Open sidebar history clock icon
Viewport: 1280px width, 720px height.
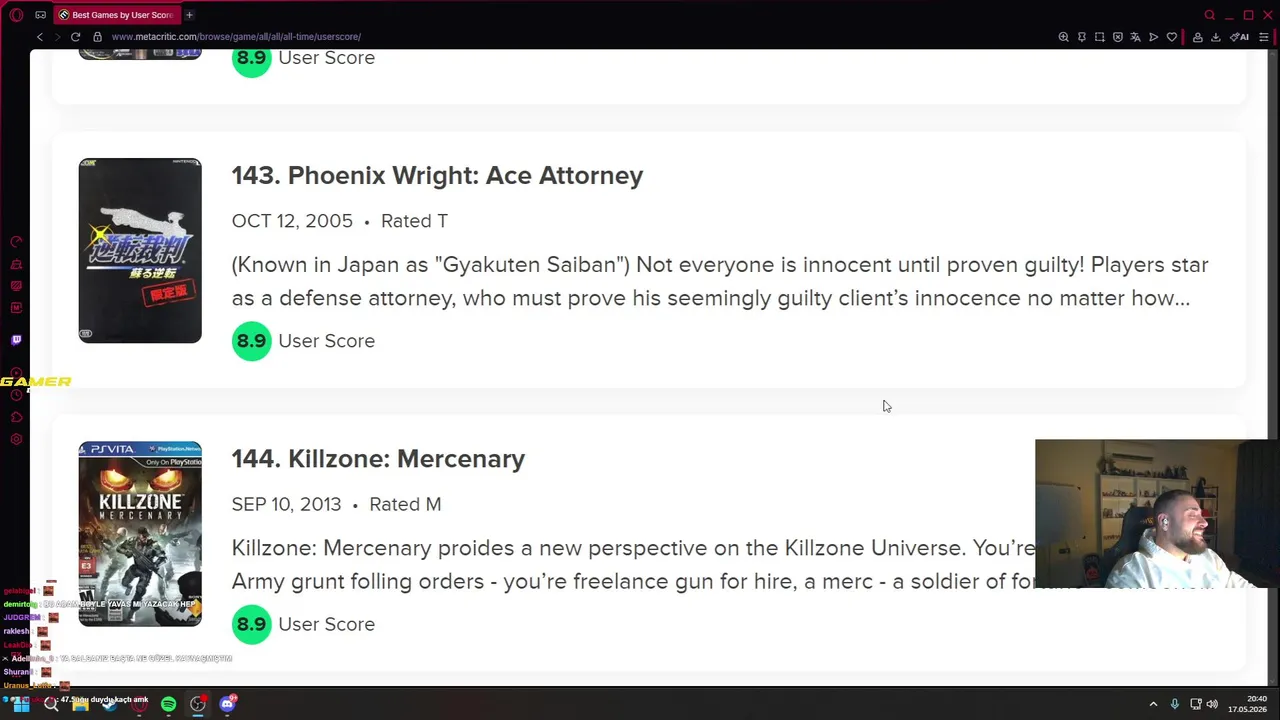coord(16,395)
